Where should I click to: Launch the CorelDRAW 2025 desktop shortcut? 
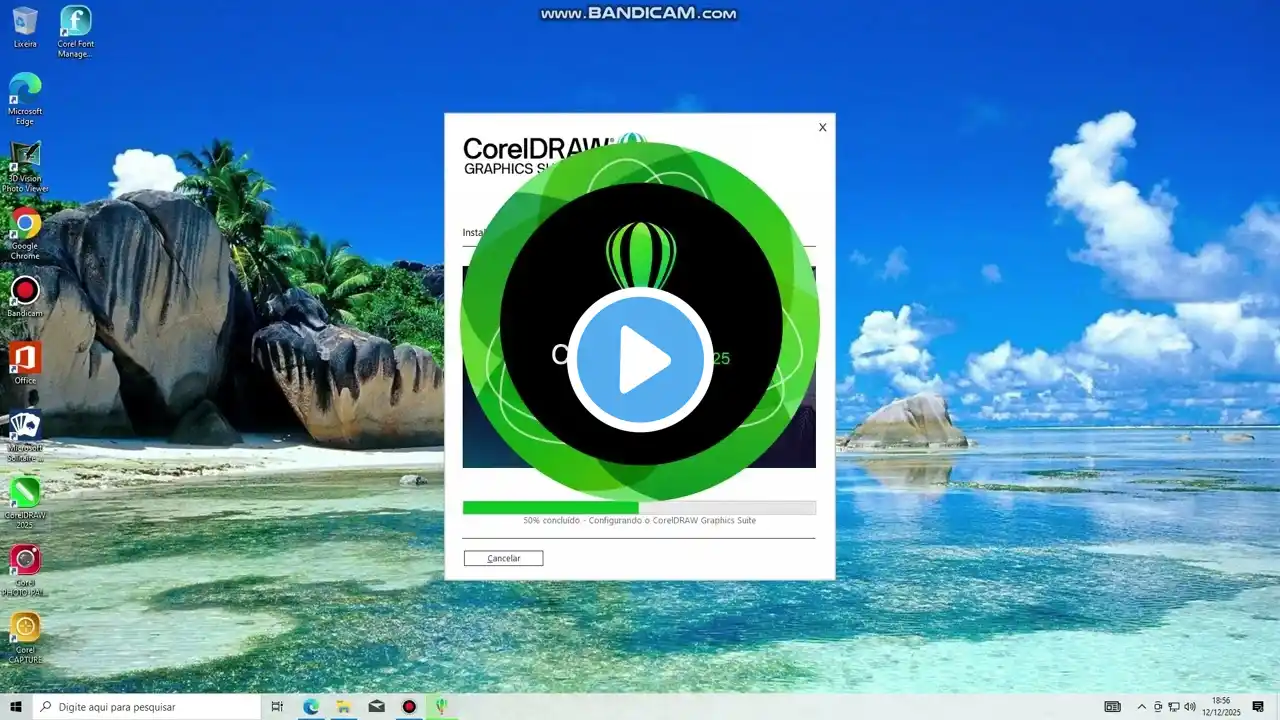click(25, 503)
